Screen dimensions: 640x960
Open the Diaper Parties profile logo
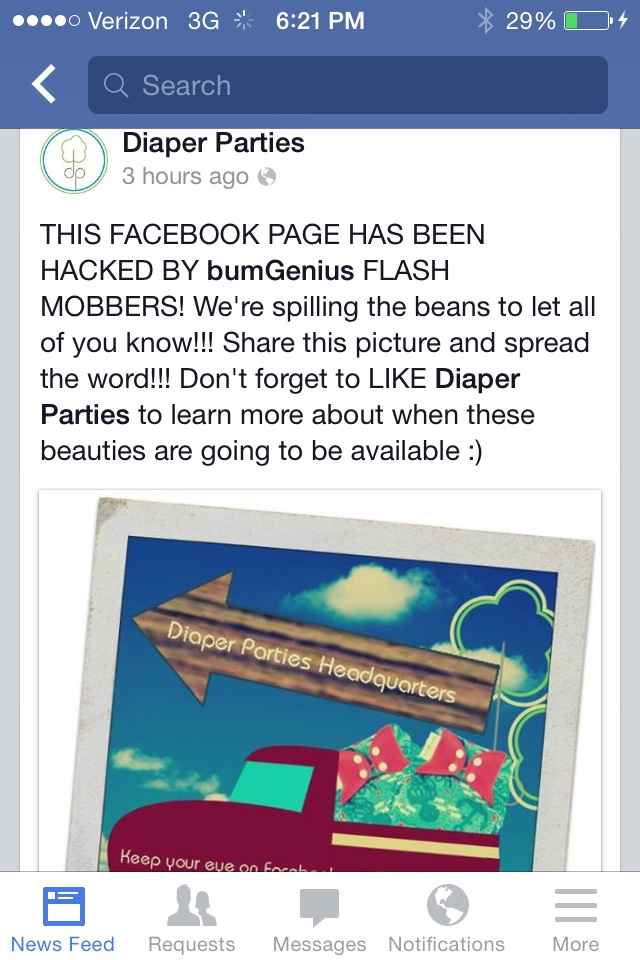(73, 160)
